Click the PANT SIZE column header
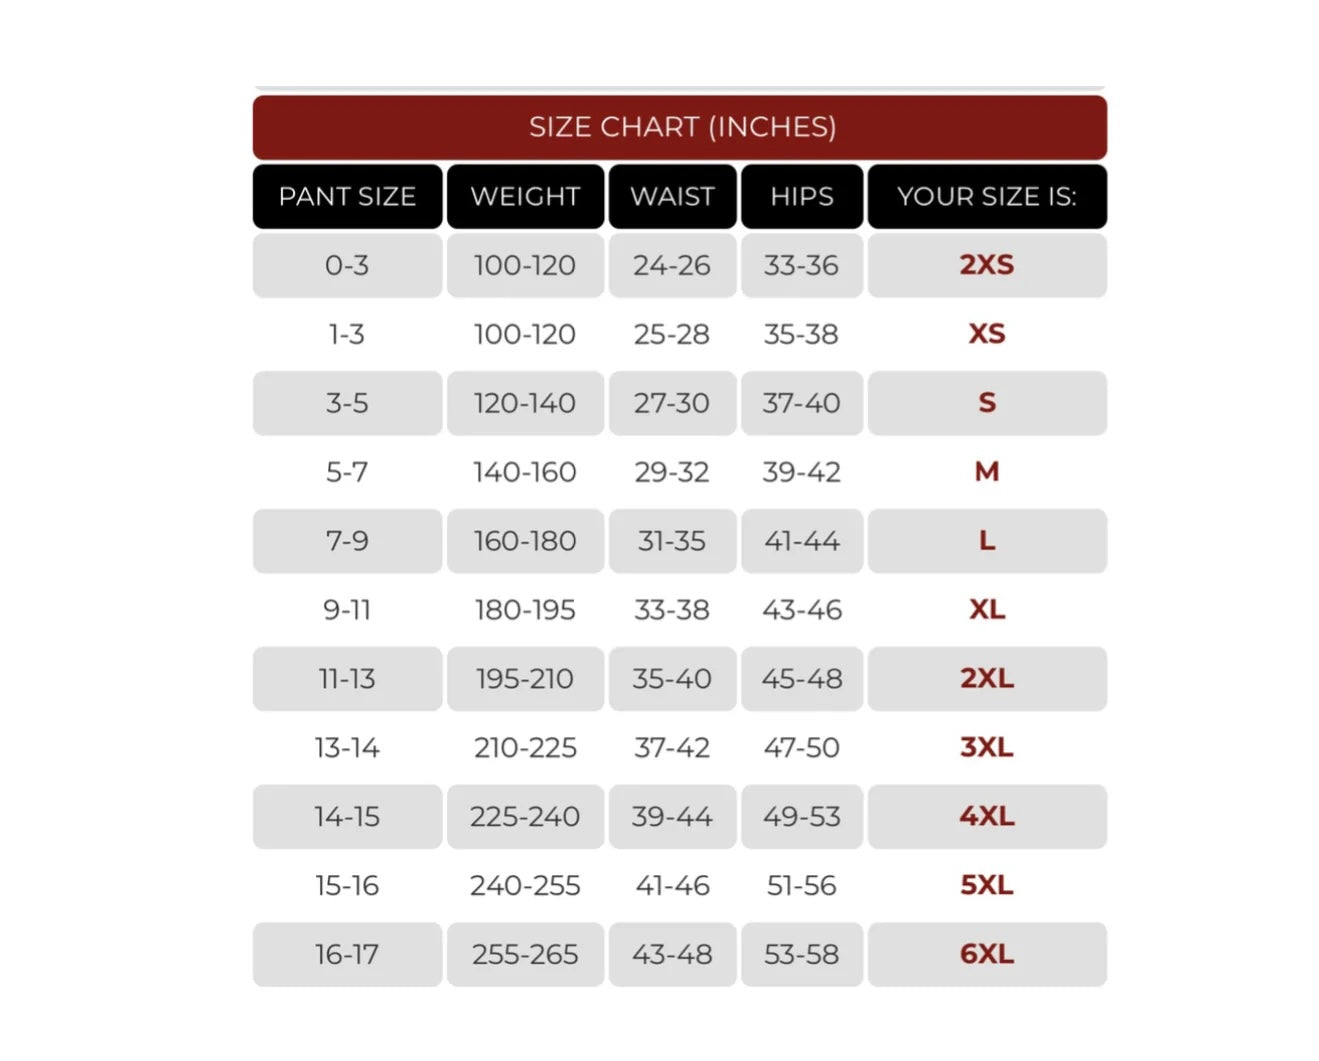Image resolution: width=1319 pixels, height=1061 pixels. (x=347, y=196)
